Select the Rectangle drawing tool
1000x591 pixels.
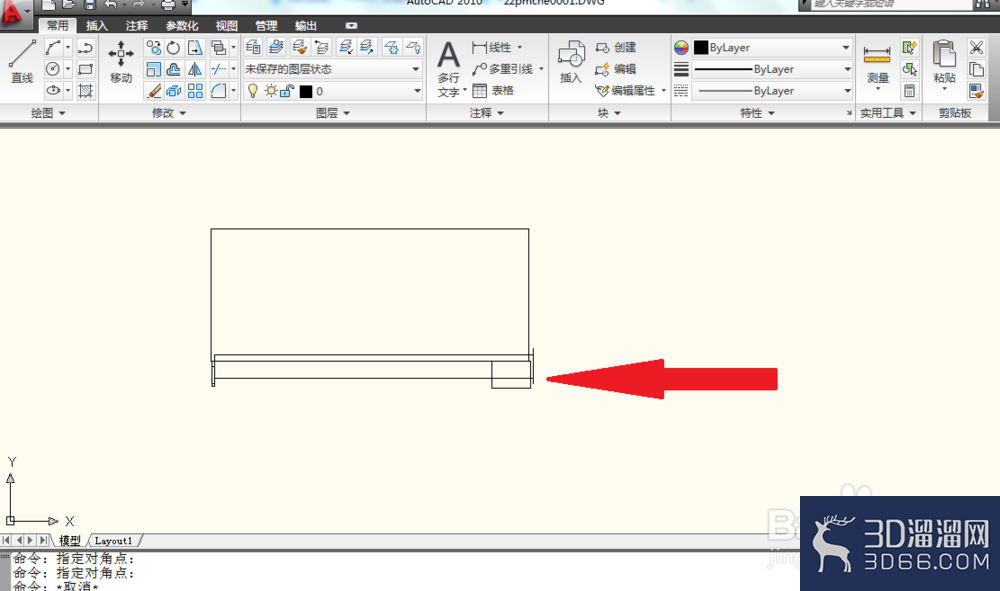point(85,69)
